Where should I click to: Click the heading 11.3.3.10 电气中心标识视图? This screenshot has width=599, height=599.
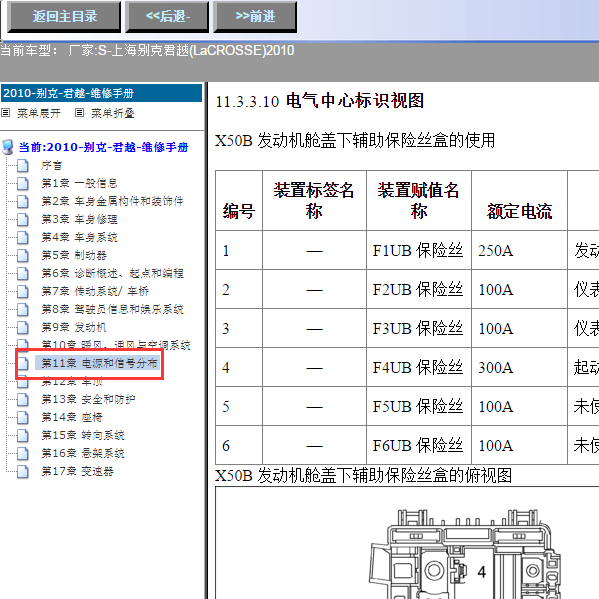pyautogui.click(x=320, y=101)
